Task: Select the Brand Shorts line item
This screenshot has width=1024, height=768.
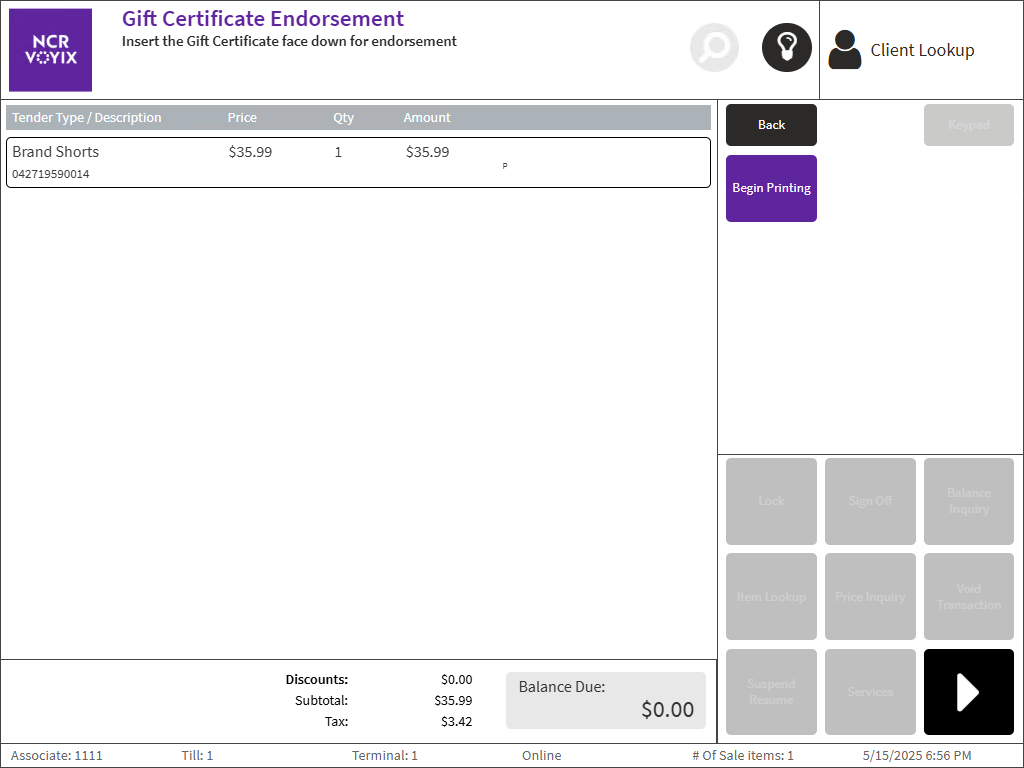Action: point(358,162)
